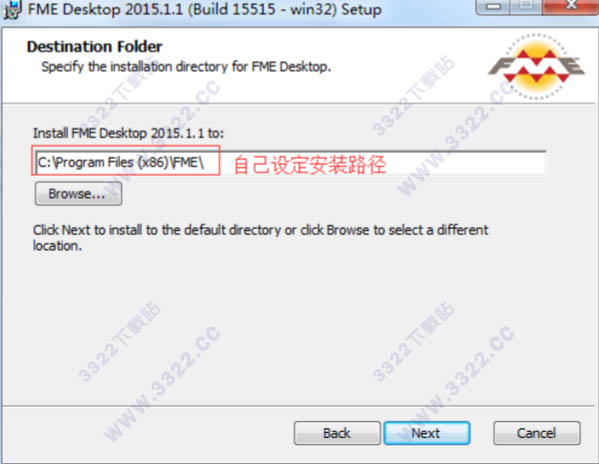Click the 'Specify the installation directory' subtitle
This screenshot has height=464, width=599.
coord(186,67)
